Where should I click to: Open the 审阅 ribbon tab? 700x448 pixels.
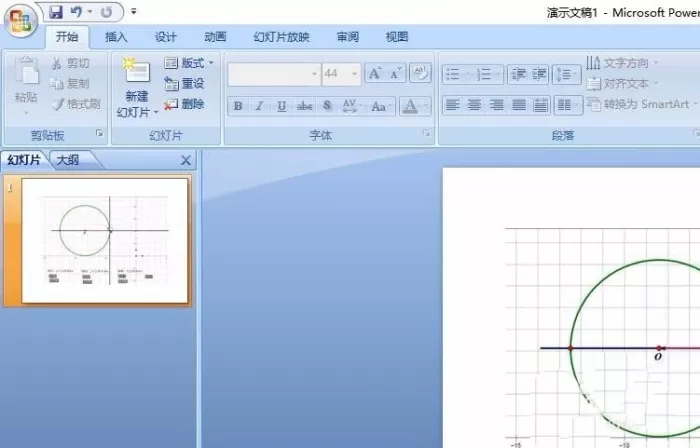coord(348,37)
